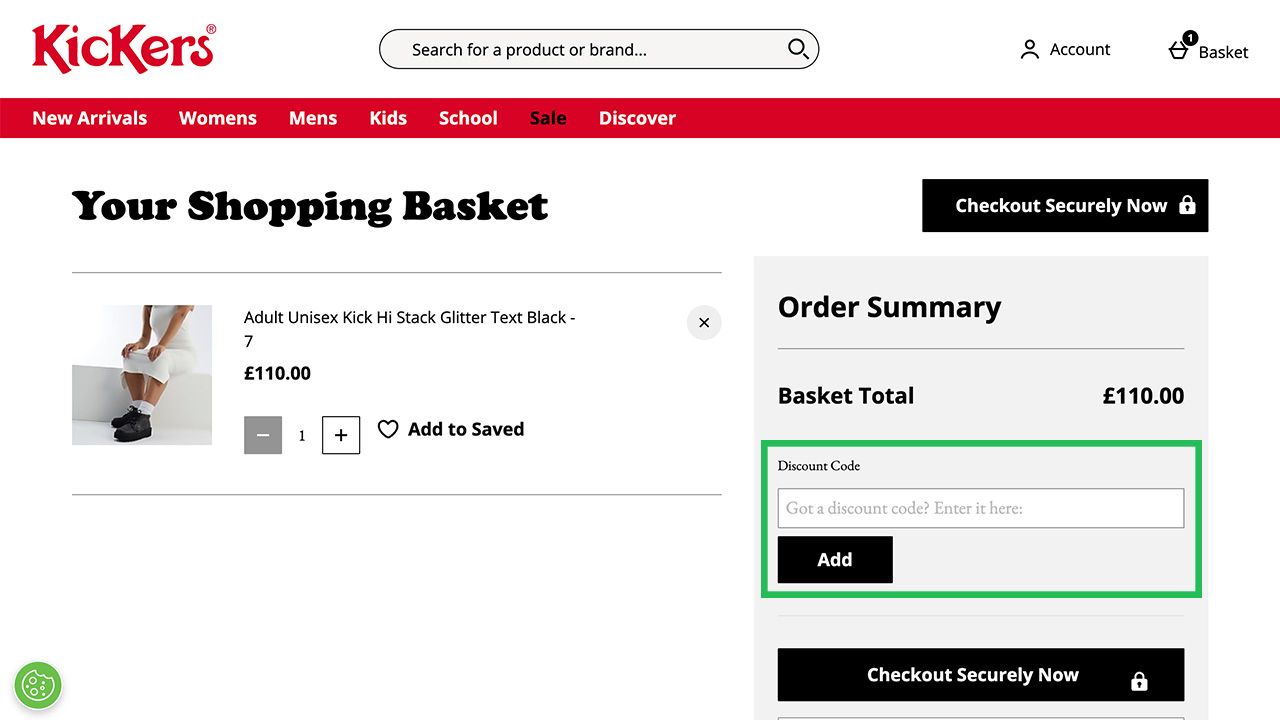The image size is (1280, 720).
Task: Open the New Arrivals menu
Action: click(90, 118)
